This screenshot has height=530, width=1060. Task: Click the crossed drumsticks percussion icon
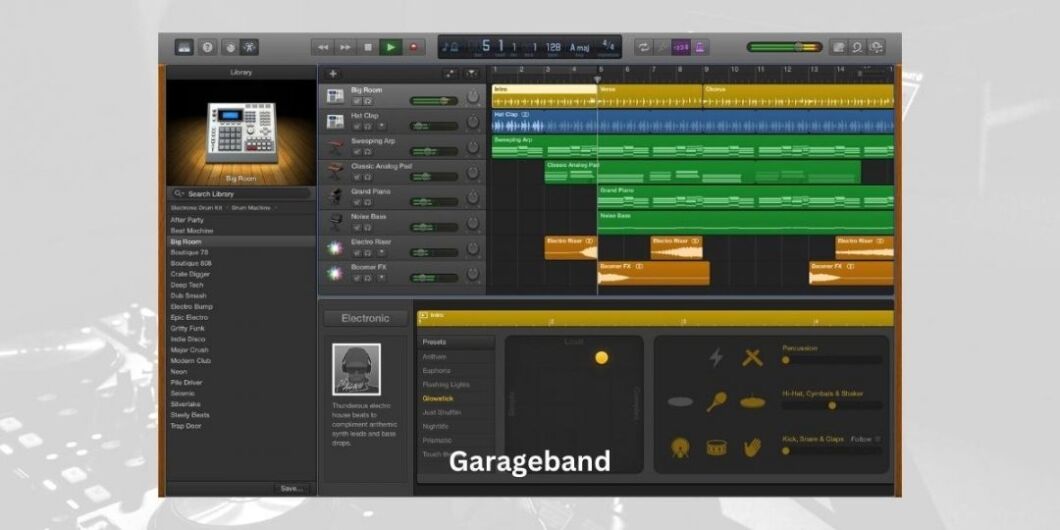pos(752,357)
